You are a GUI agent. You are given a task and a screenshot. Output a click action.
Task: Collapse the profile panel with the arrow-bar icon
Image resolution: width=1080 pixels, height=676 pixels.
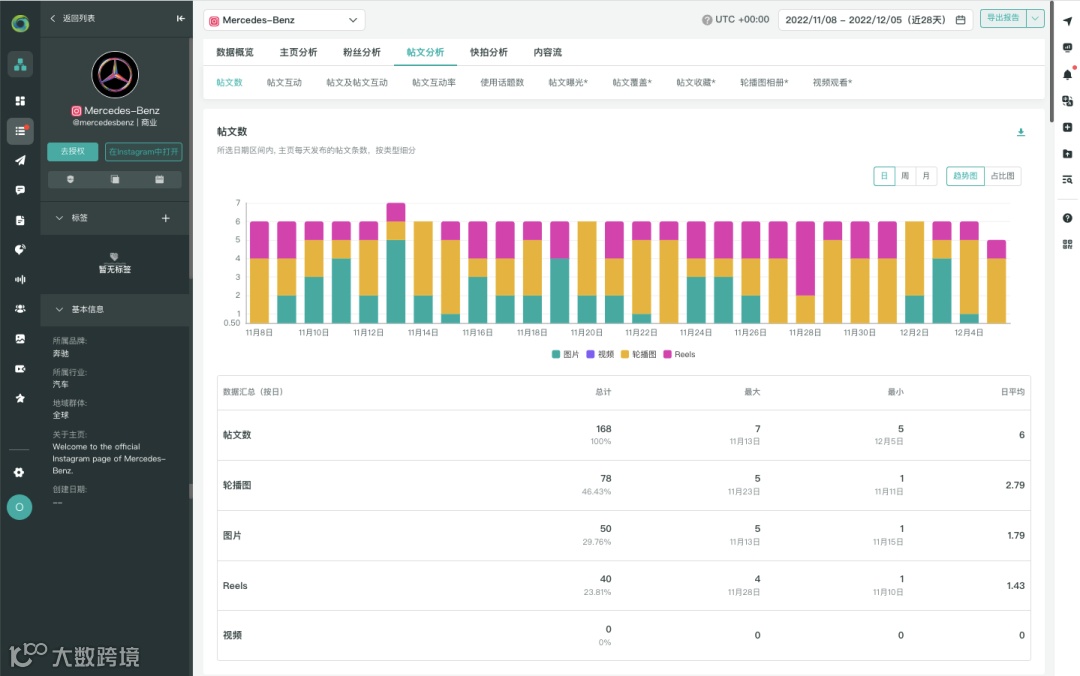(x=180, y=19)
